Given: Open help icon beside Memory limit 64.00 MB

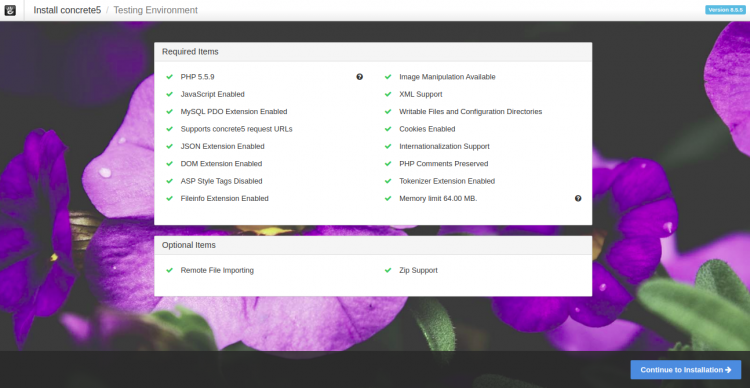Looking at the screenshot, I should (x=578, y=198).
